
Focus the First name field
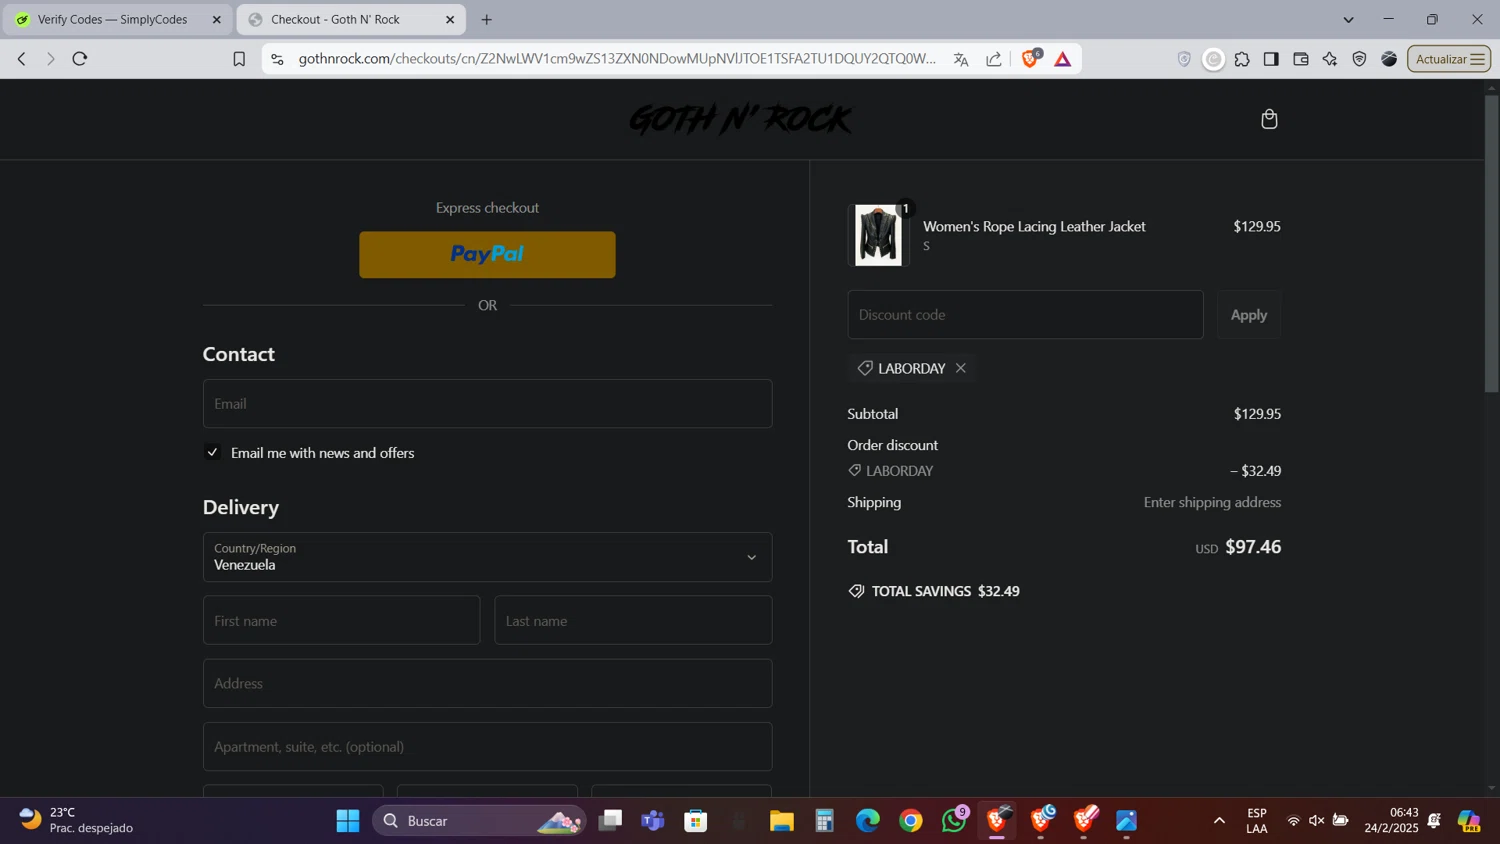(x=341, y=620)
